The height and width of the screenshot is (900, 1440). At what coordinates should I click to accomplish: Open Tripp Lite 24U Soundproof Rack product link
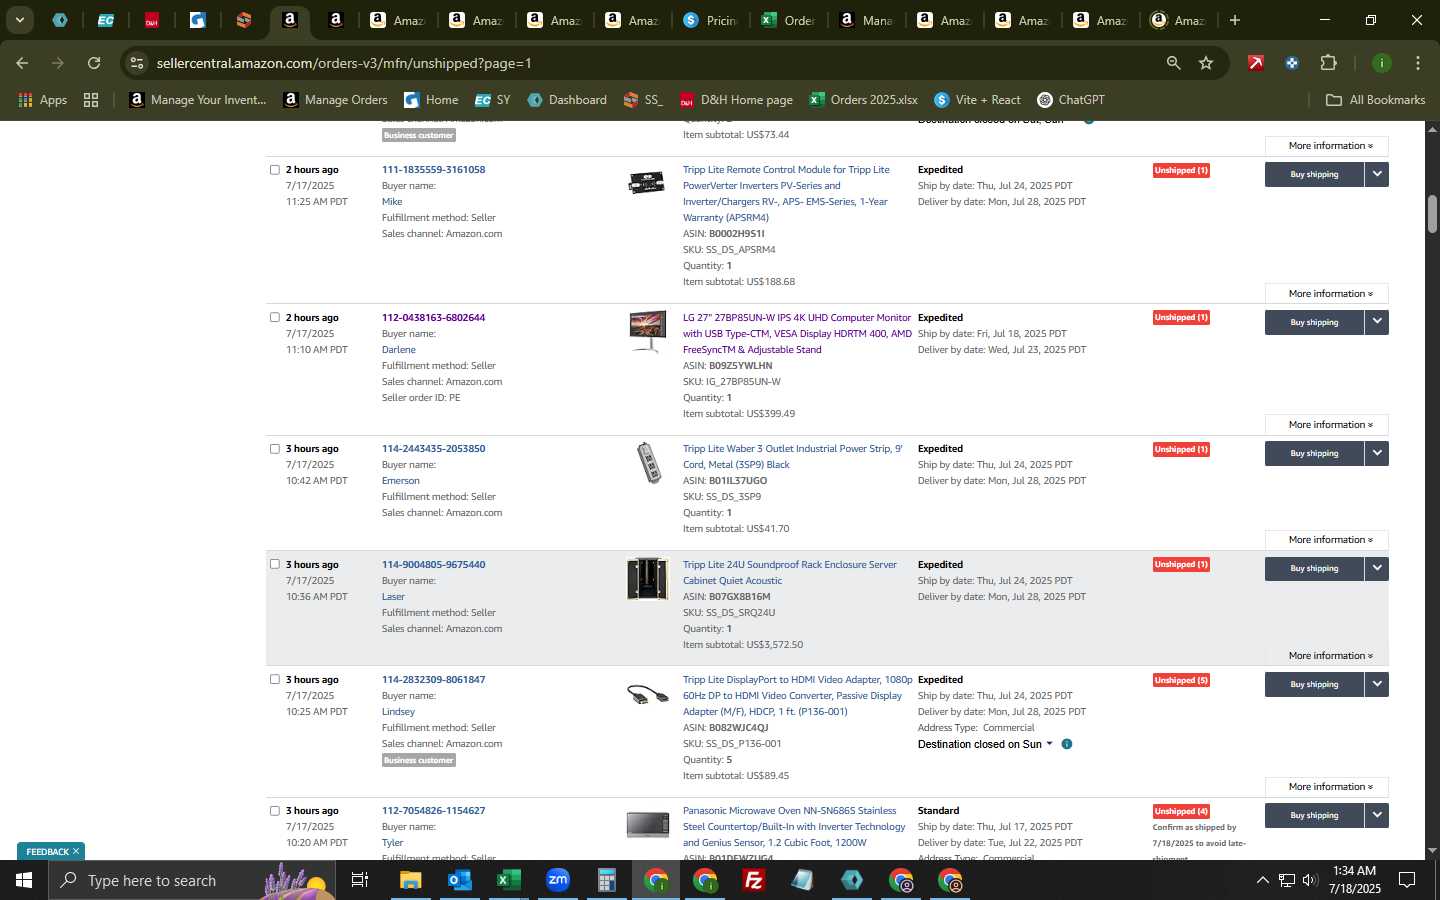[x=790, y=573]
